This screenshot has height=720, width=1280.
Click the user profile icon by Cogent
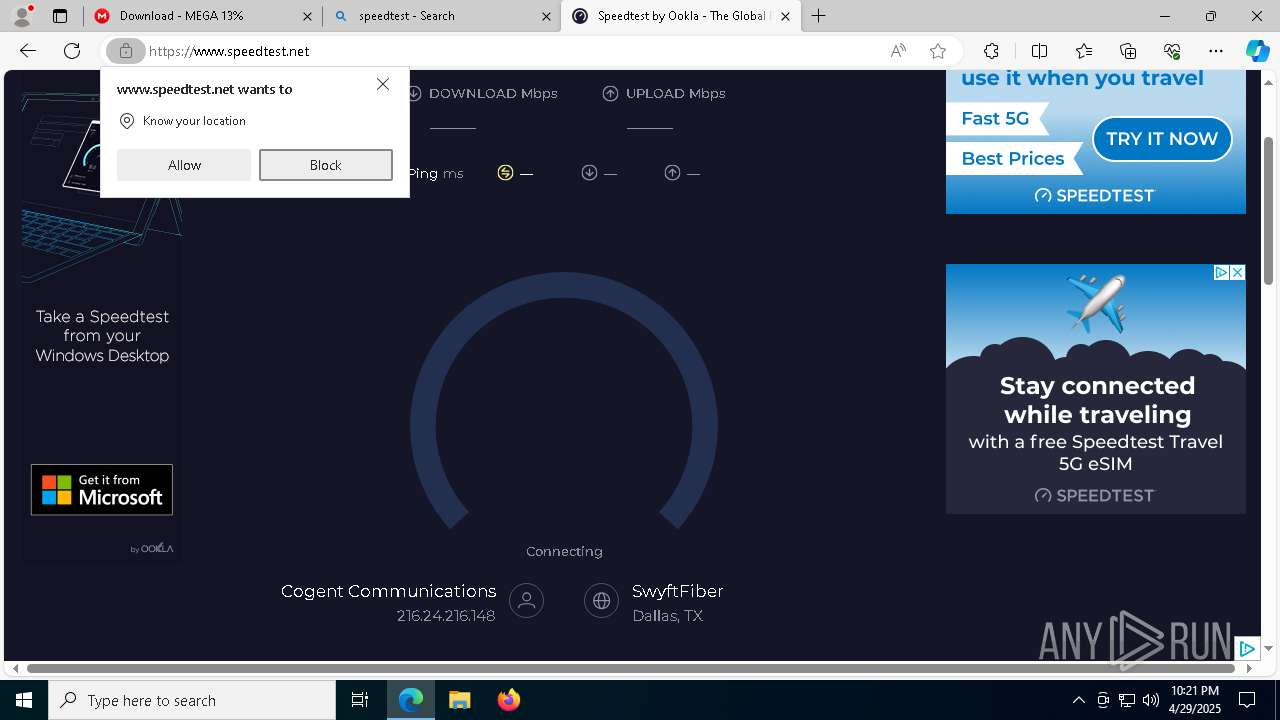click(526, 601)
